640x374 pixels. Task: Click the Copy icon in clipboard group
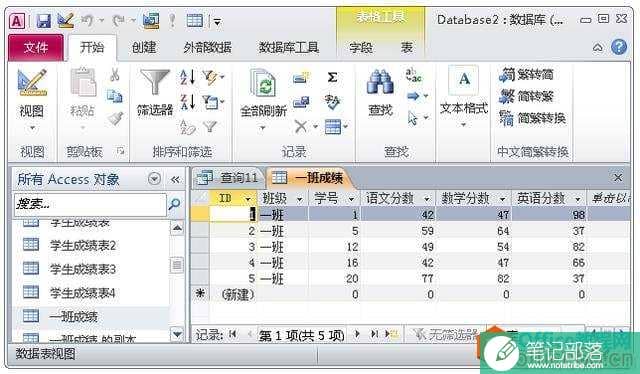pyautogui.click(x=115, y=97)
